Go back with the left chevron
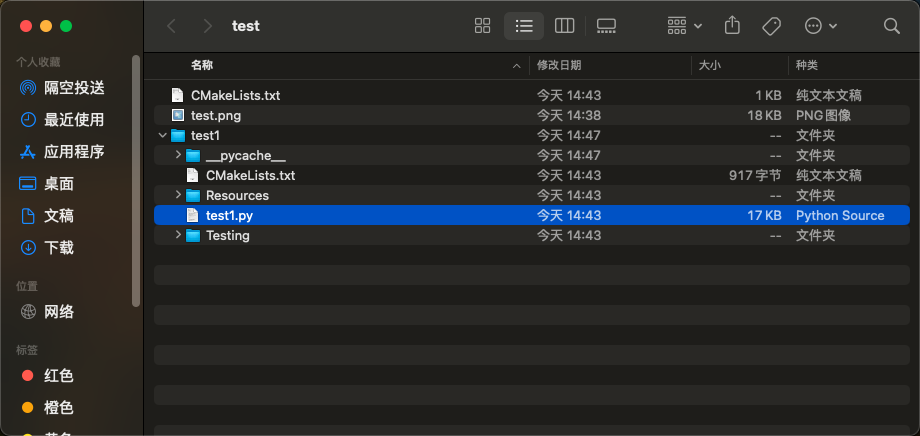 tap(172, 26)
